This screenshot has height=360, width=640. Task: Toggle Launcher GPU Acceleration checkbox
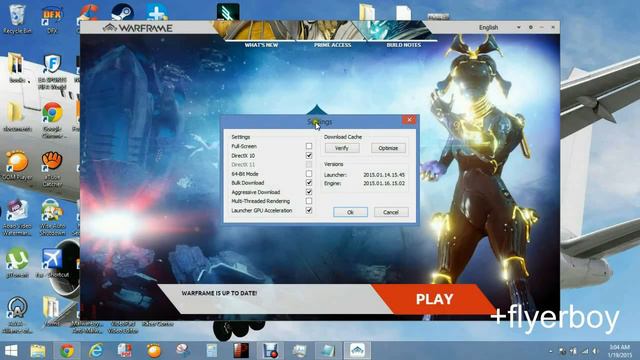coord(309,211)
